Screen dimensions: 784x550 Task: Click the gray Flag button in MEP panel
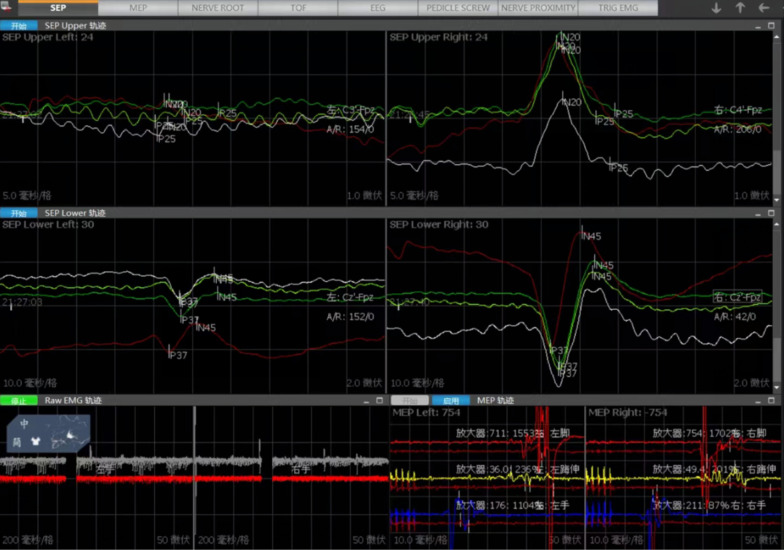(x=410, y=400)
